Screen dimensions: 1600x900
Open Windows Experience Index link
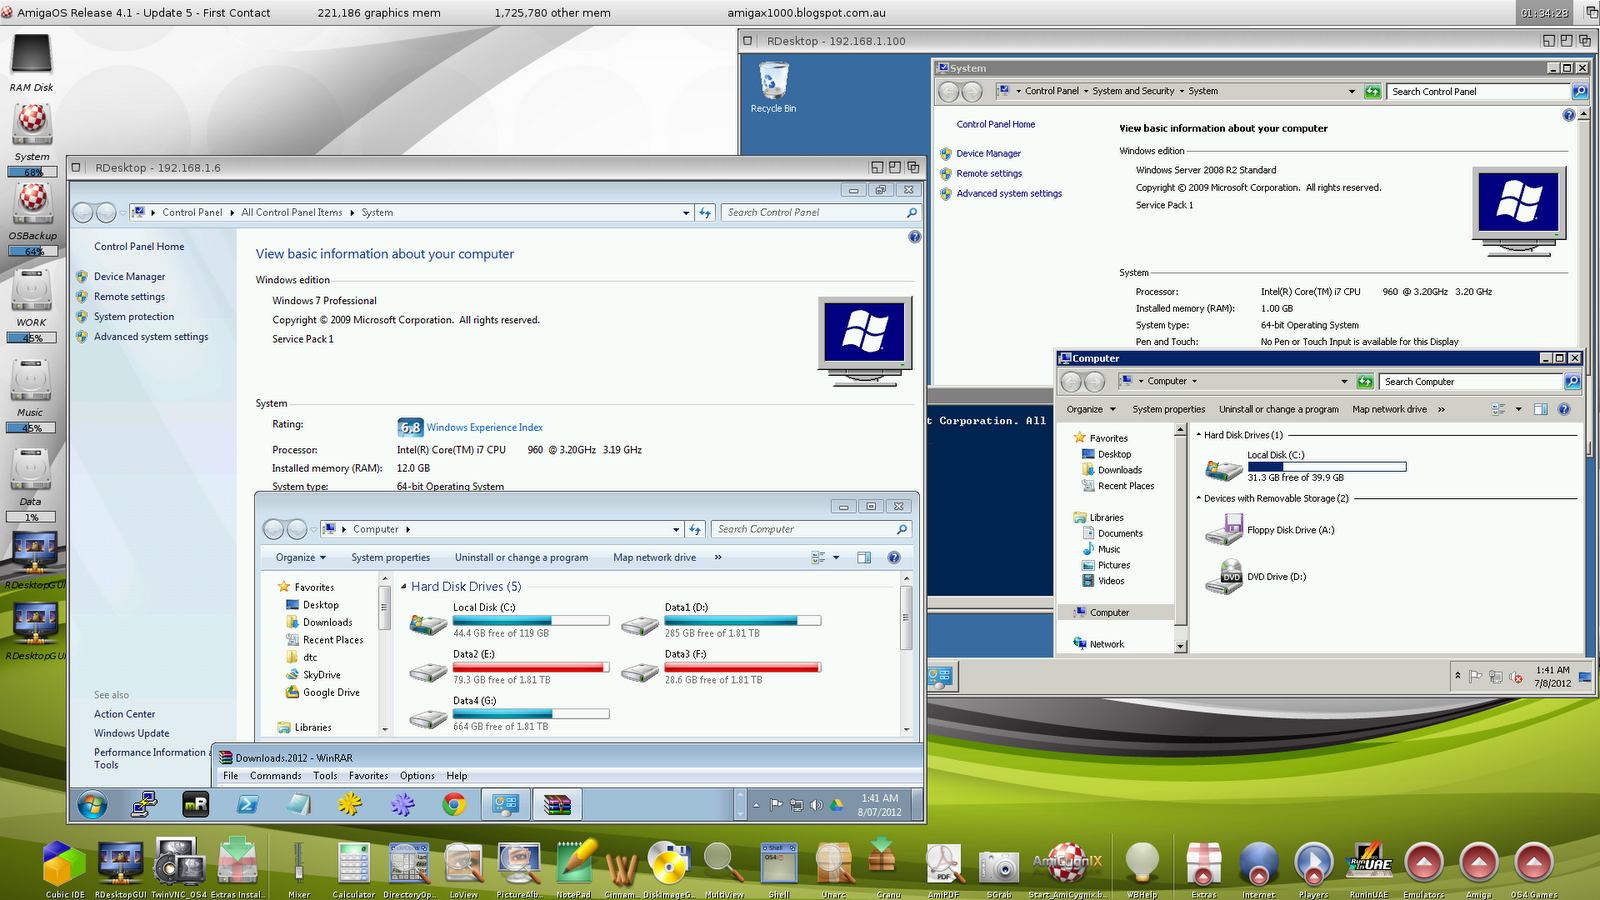(x=485, y=428)
